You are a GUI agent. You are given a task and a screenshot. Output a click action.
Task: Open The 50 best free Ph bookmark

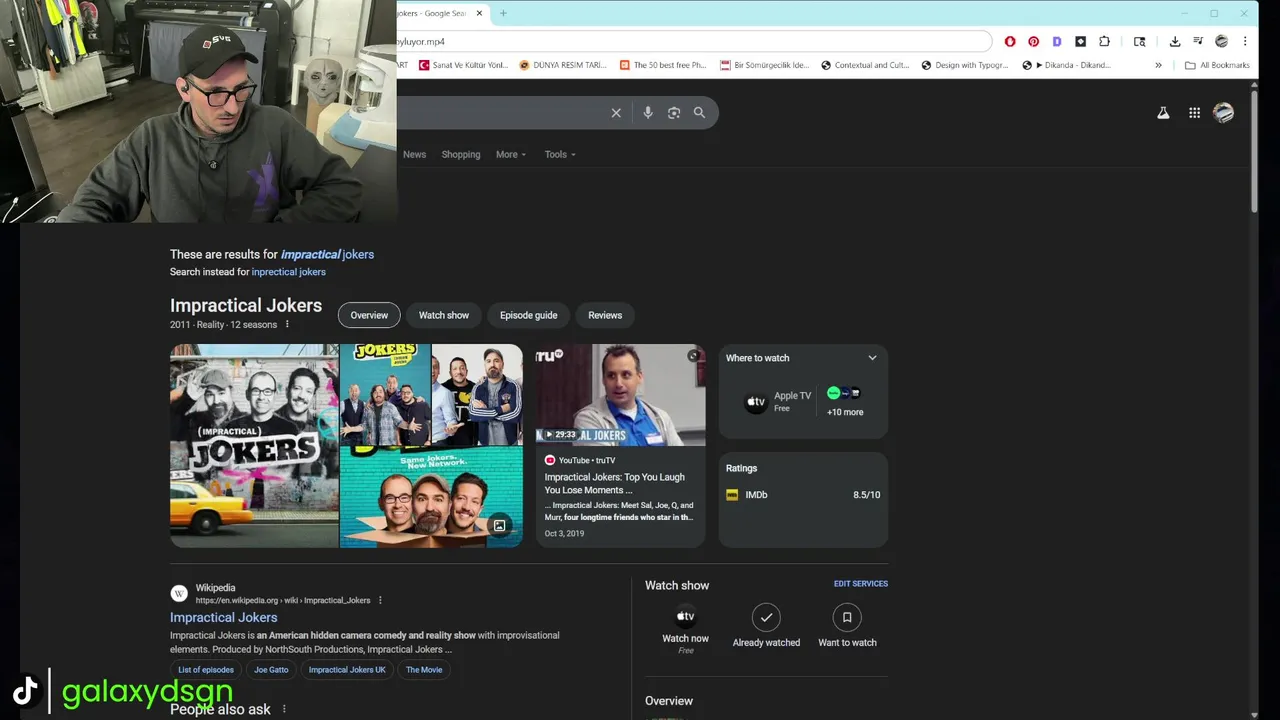point(663,65)
